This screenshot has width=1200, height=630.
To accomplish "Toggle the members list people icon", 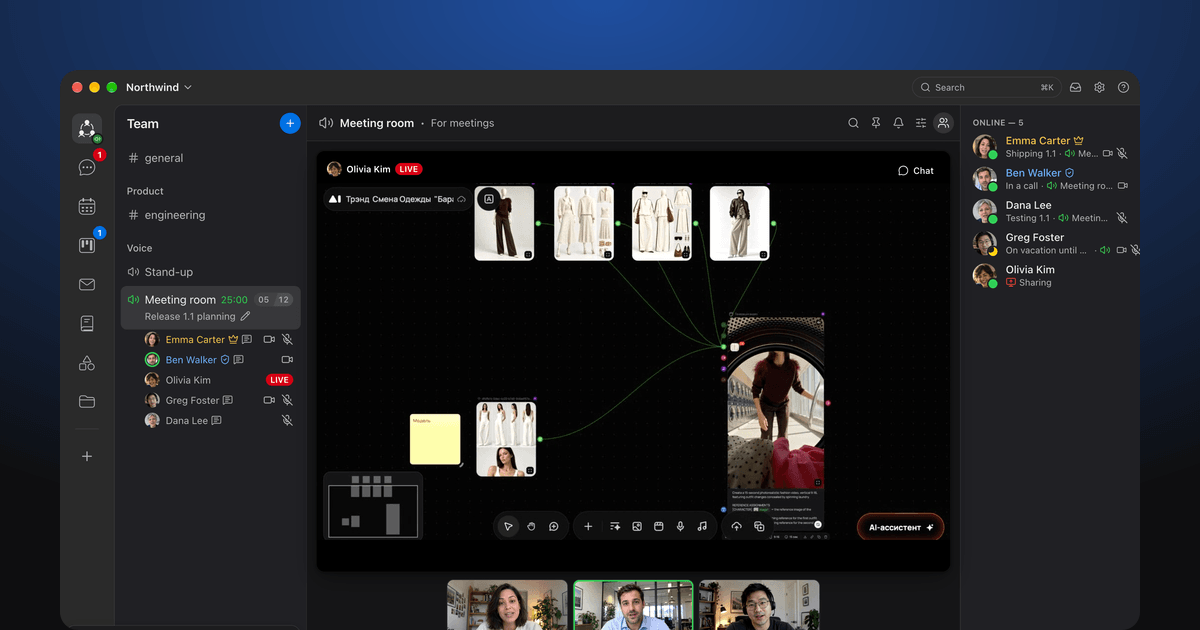I will click(943, 123).
